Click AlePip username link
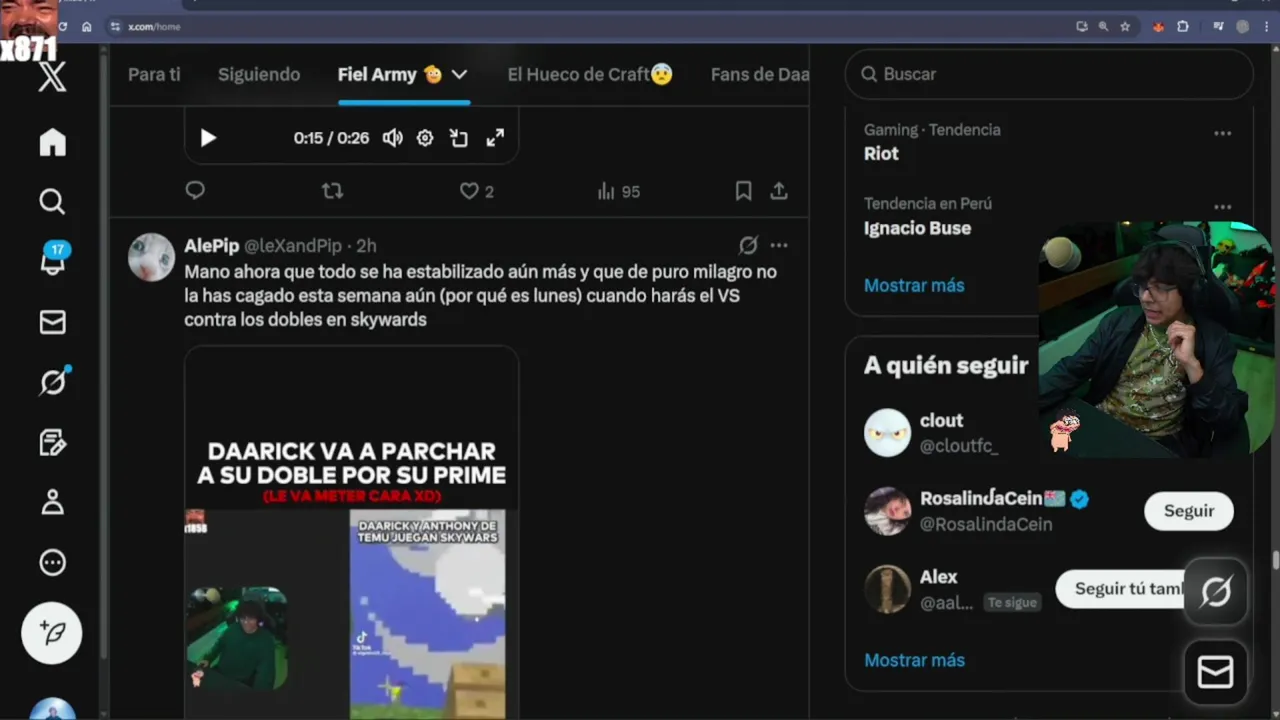Image resolution: width=1280 pixels, height=720 pixels. (211, 246)
